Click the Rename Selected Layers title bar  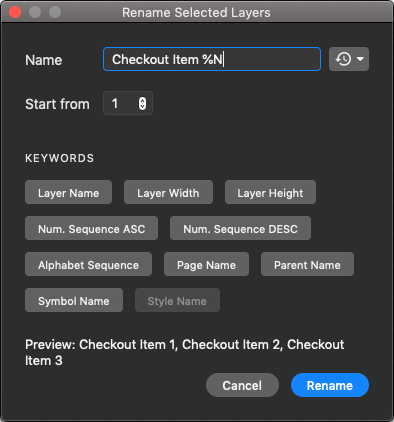pyautogui.click(x=196, y=12)
